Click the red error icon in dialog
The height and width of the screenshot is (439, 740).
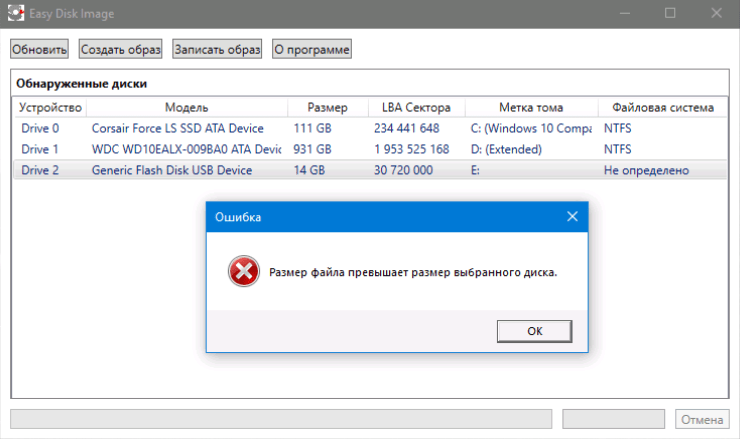click(x=244, y=271)
